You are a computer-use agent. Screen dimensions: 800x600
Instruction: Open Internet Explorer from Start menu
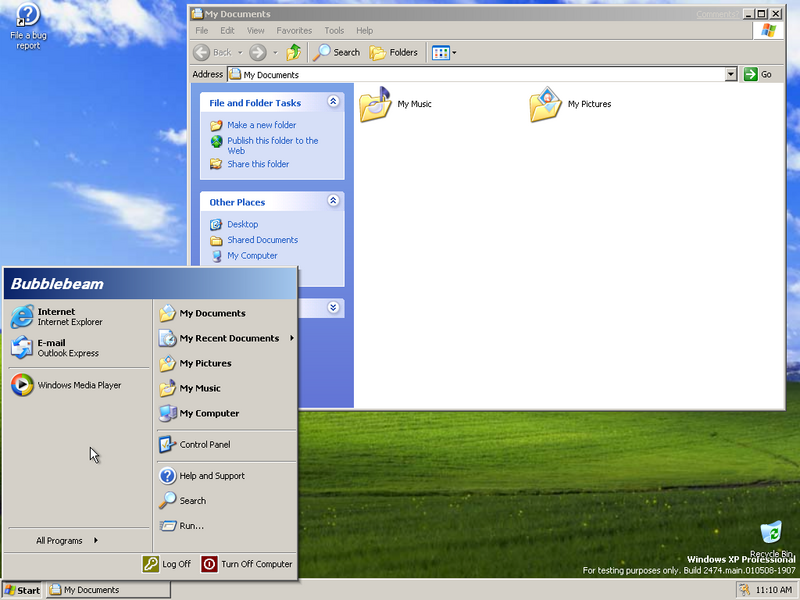pyautogui.click(x=56, y=317)
